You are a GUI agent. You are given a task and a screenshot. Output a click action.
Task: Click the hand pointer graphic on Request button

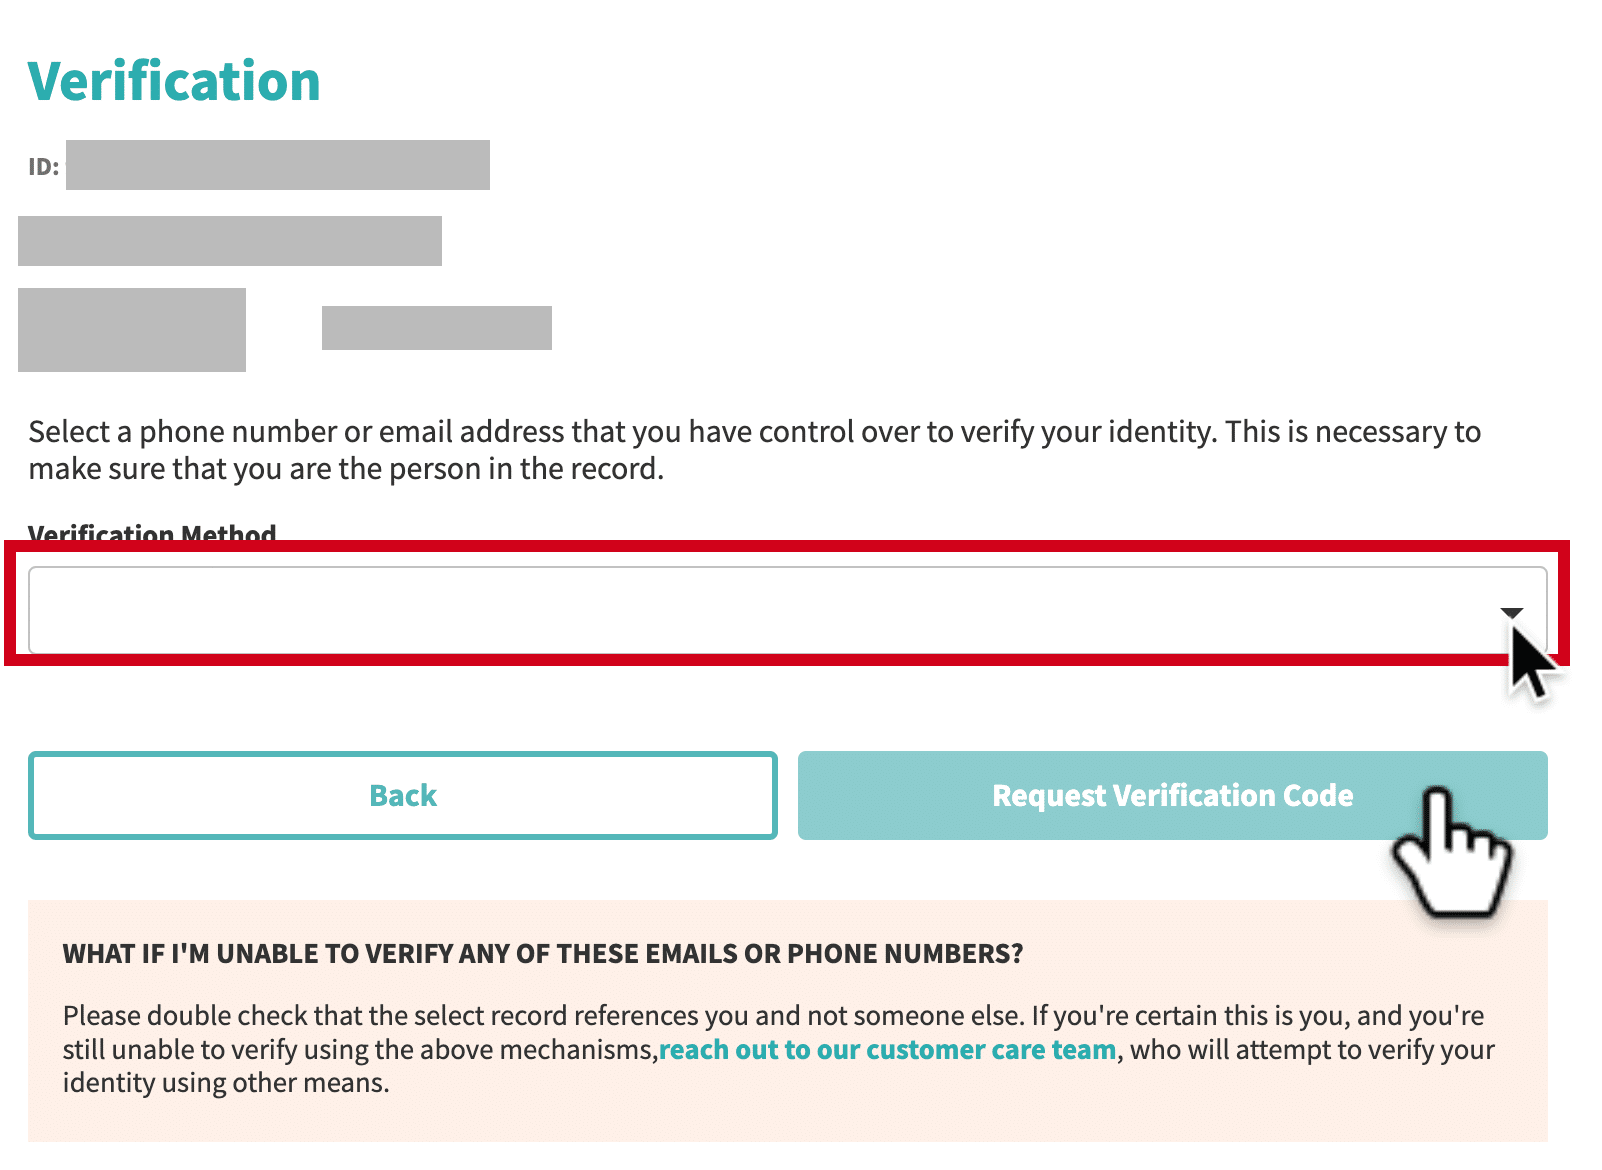tap(1452, 853)
